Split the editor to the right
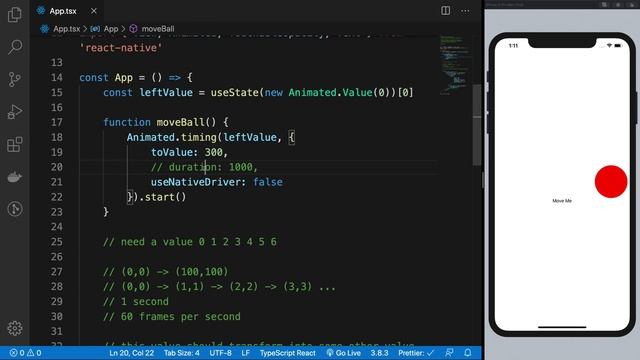 point(446,11)
